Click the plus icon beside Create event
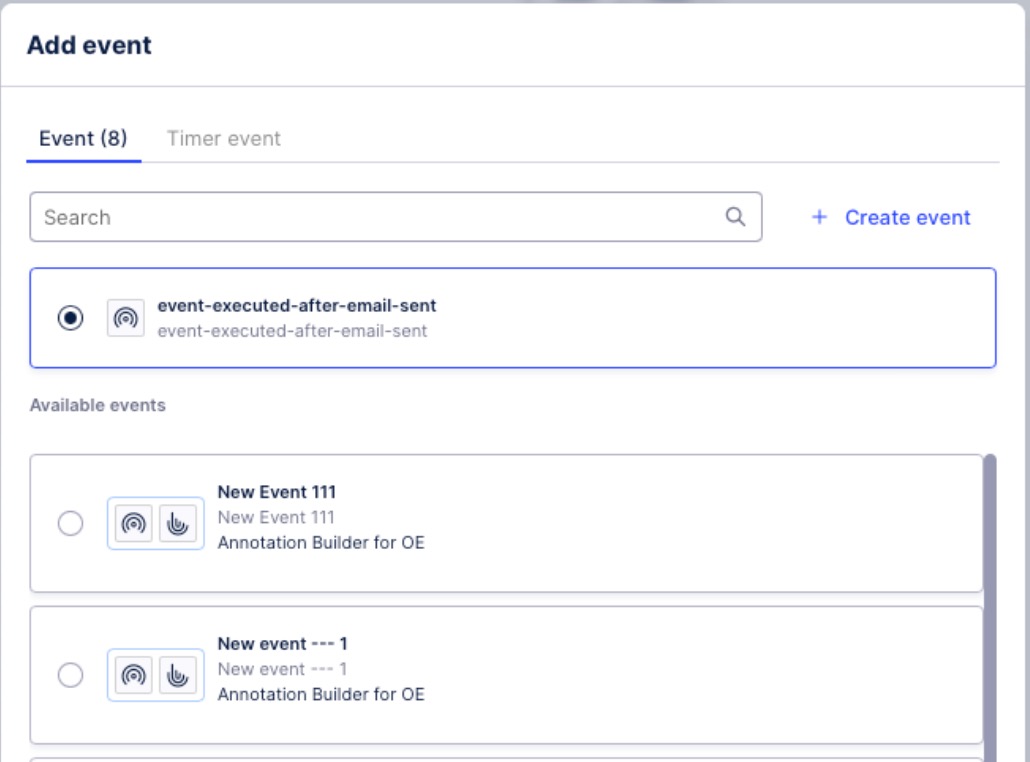 tap(819, 217)
